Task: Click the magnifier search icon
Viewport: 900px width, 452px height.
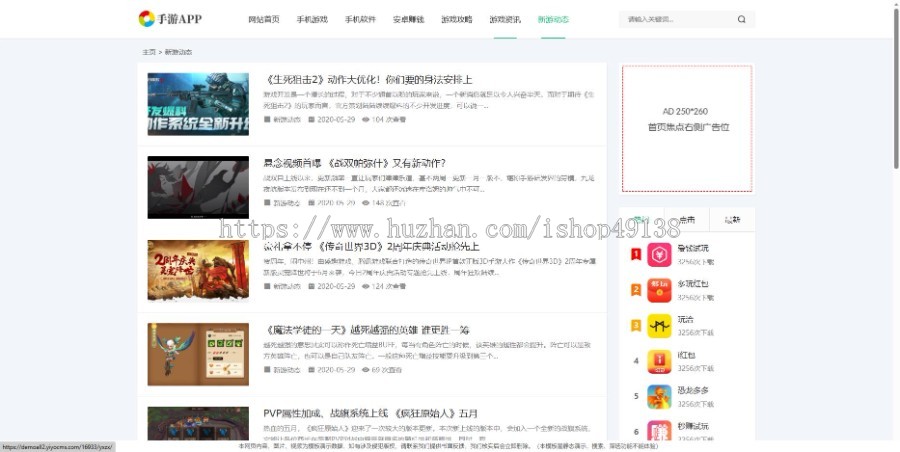Action: click(742, 20)
